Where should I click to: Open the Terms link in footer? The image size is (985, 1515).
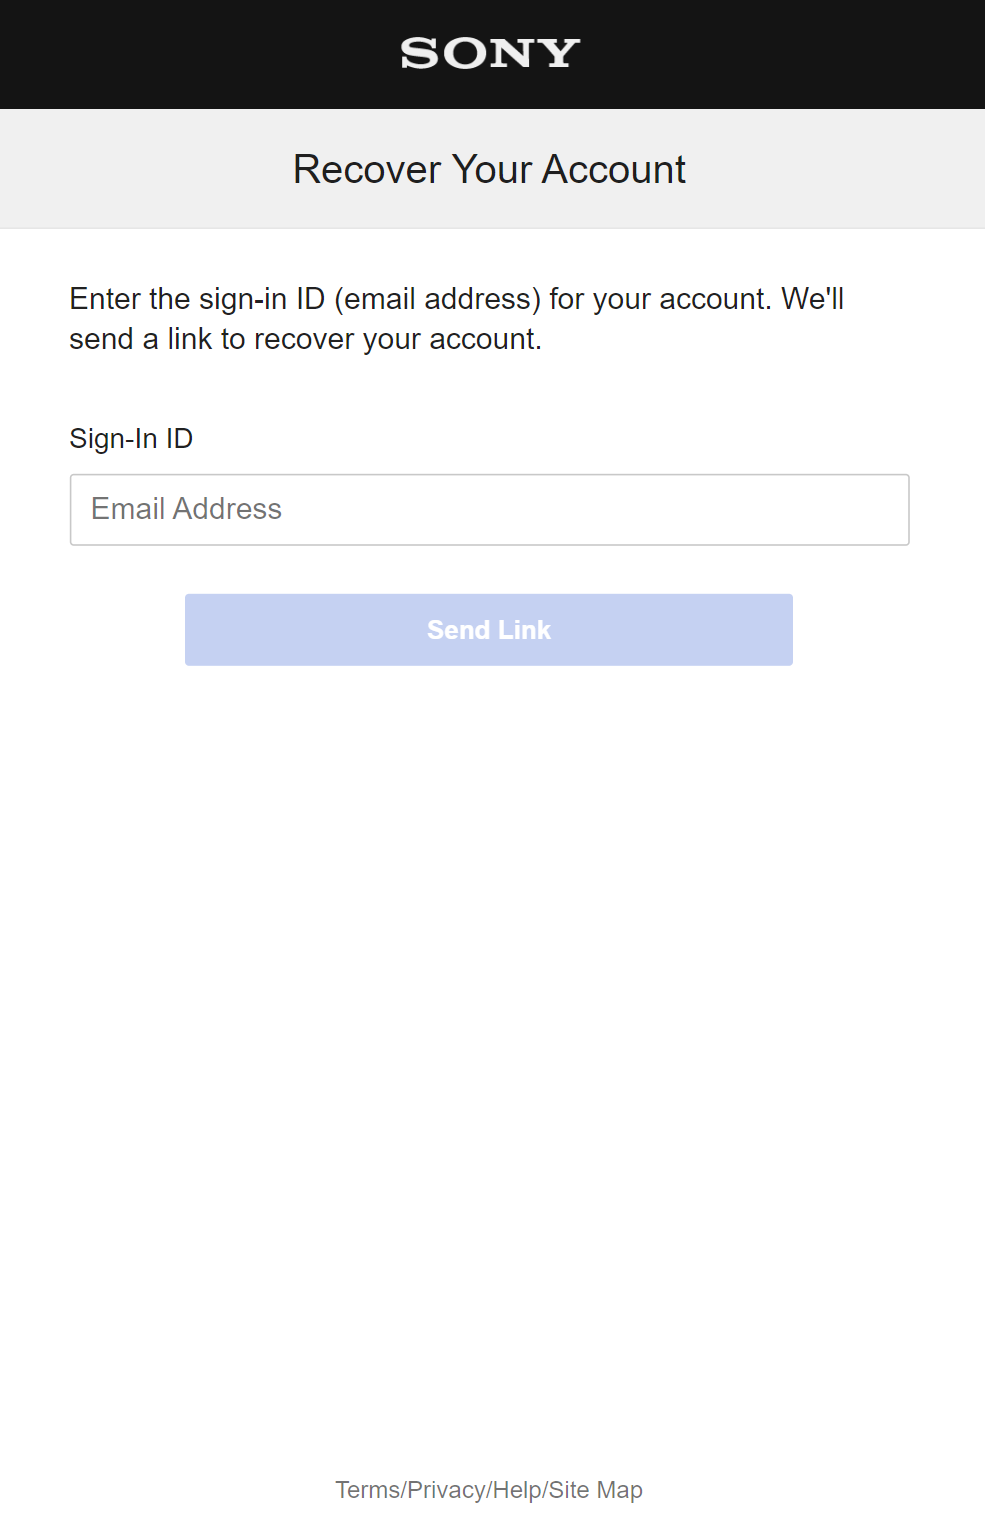coord(367,1490)
